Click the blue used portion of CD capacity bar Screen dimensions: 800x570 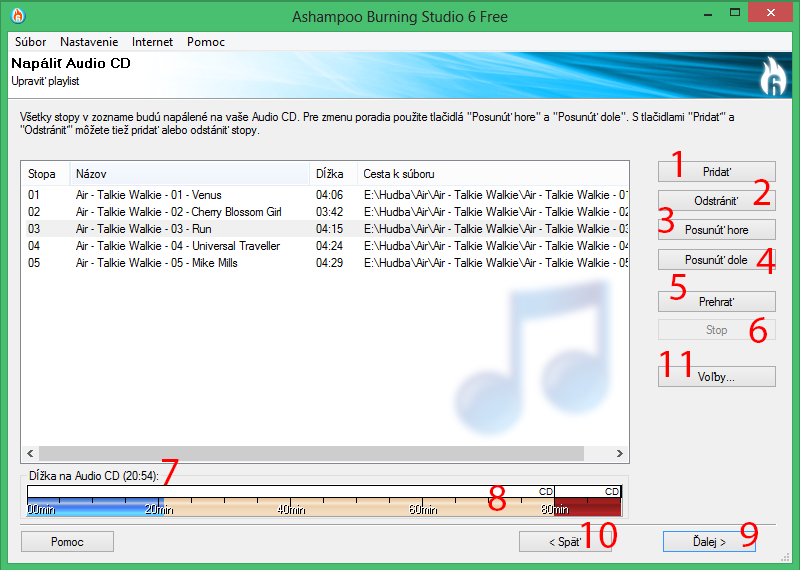click(x=95, y=507)
